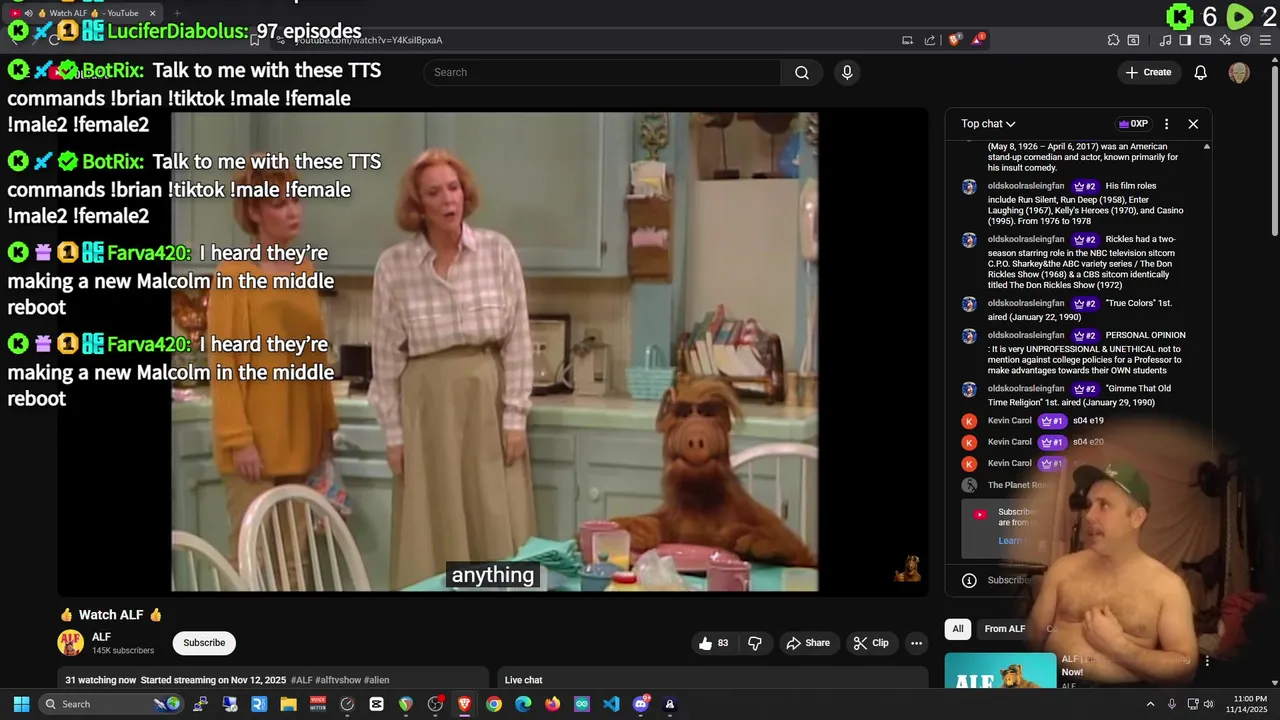The width and height of the screenshot is (1280, 720).
Task: Click the chat info circle icon
Action: tap(969, 580)
